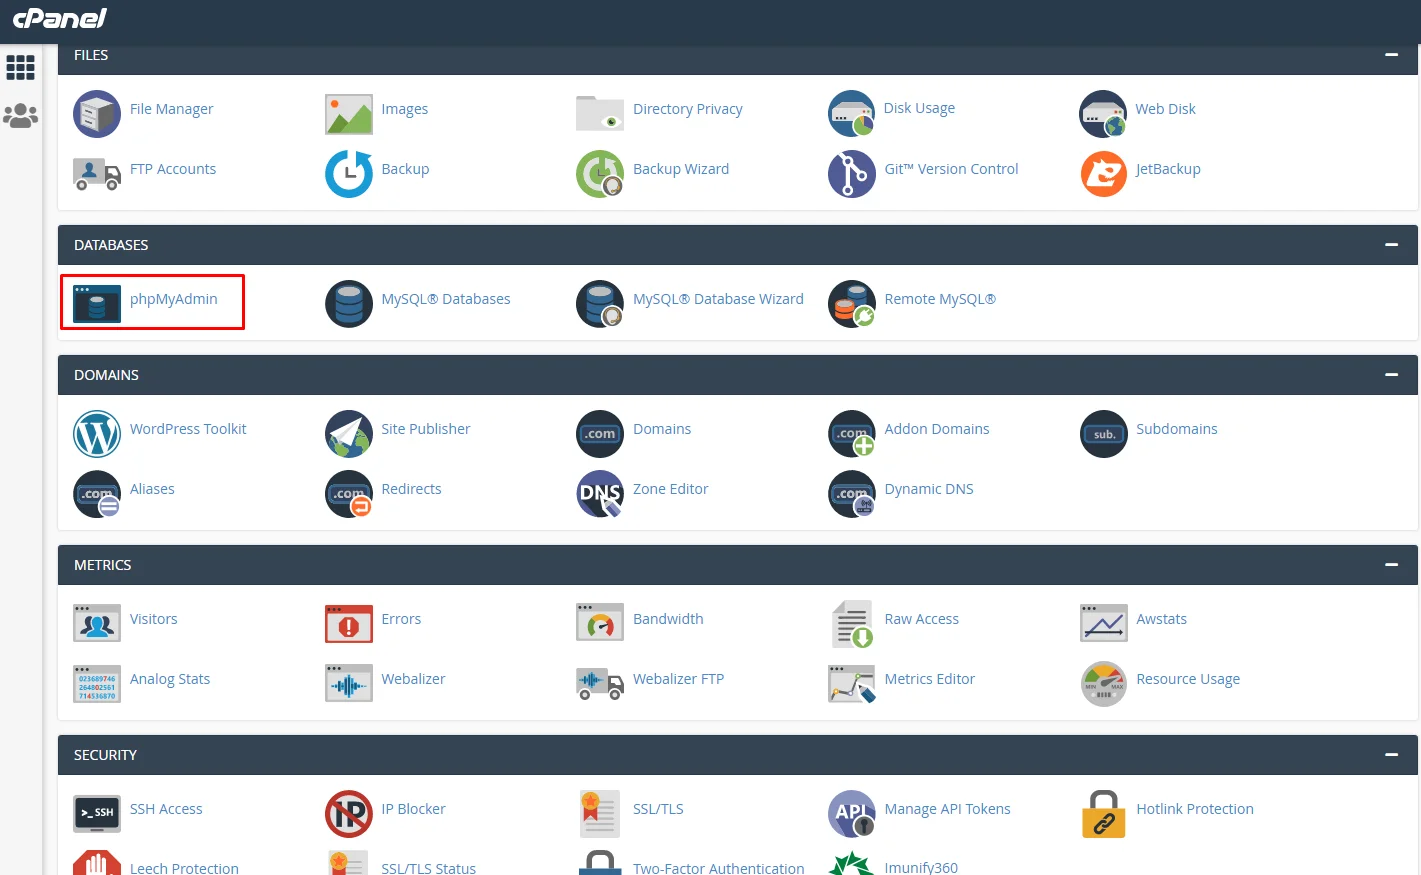Open the SSL/TLS Status link
This screenshot has height=875, width=1421.
coord(428,868)
